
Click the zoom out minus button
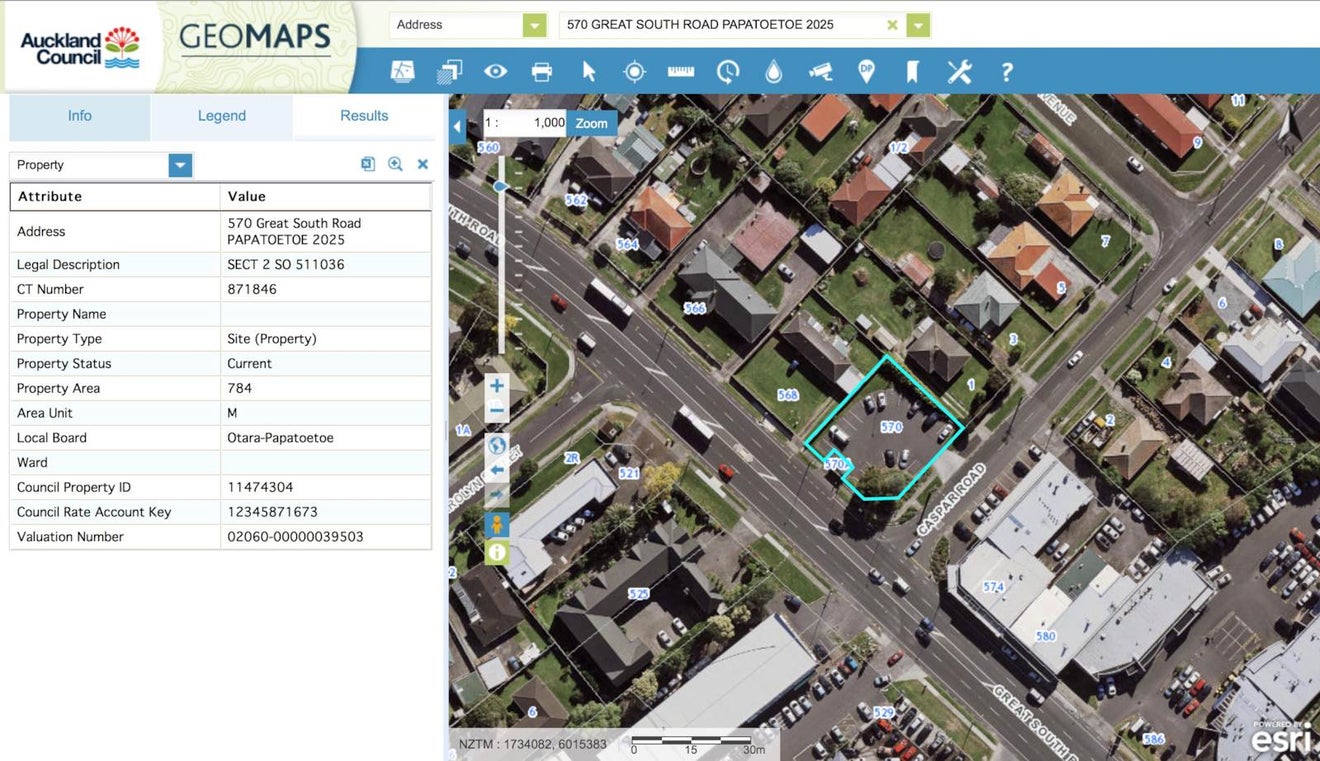pos(497,410)
